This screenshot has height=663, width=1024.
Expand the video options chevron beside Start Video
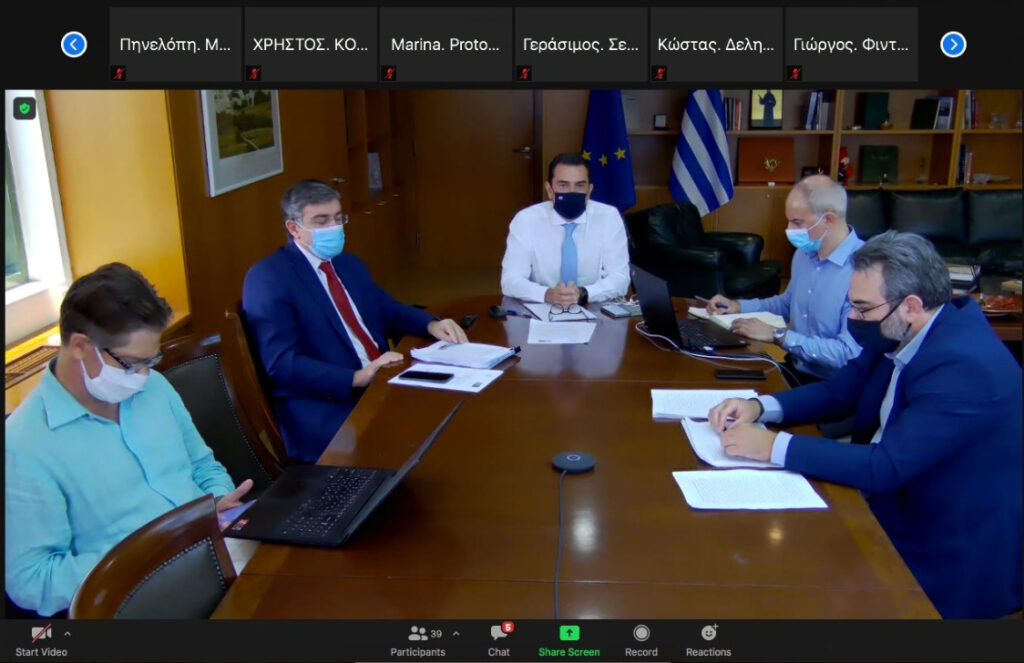coord(67,633)
